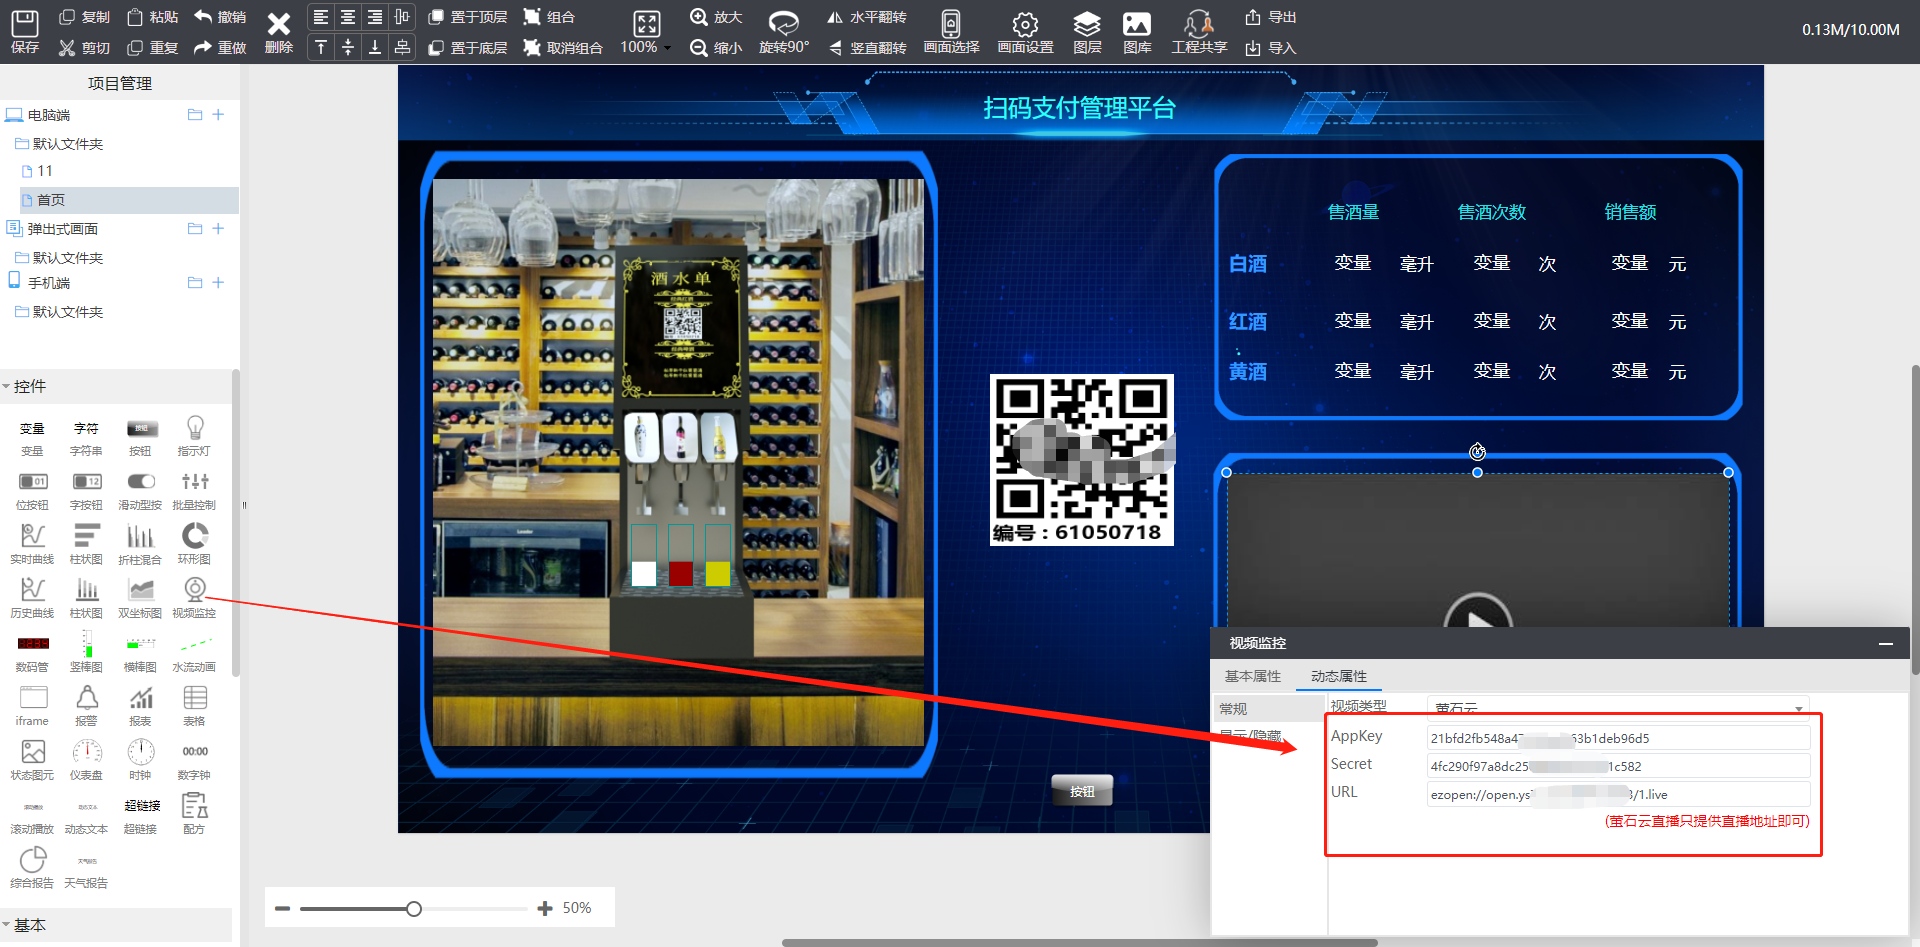Click the 50% zoom slider handle
The image size is (1920, 947).
tap(414, 908)
